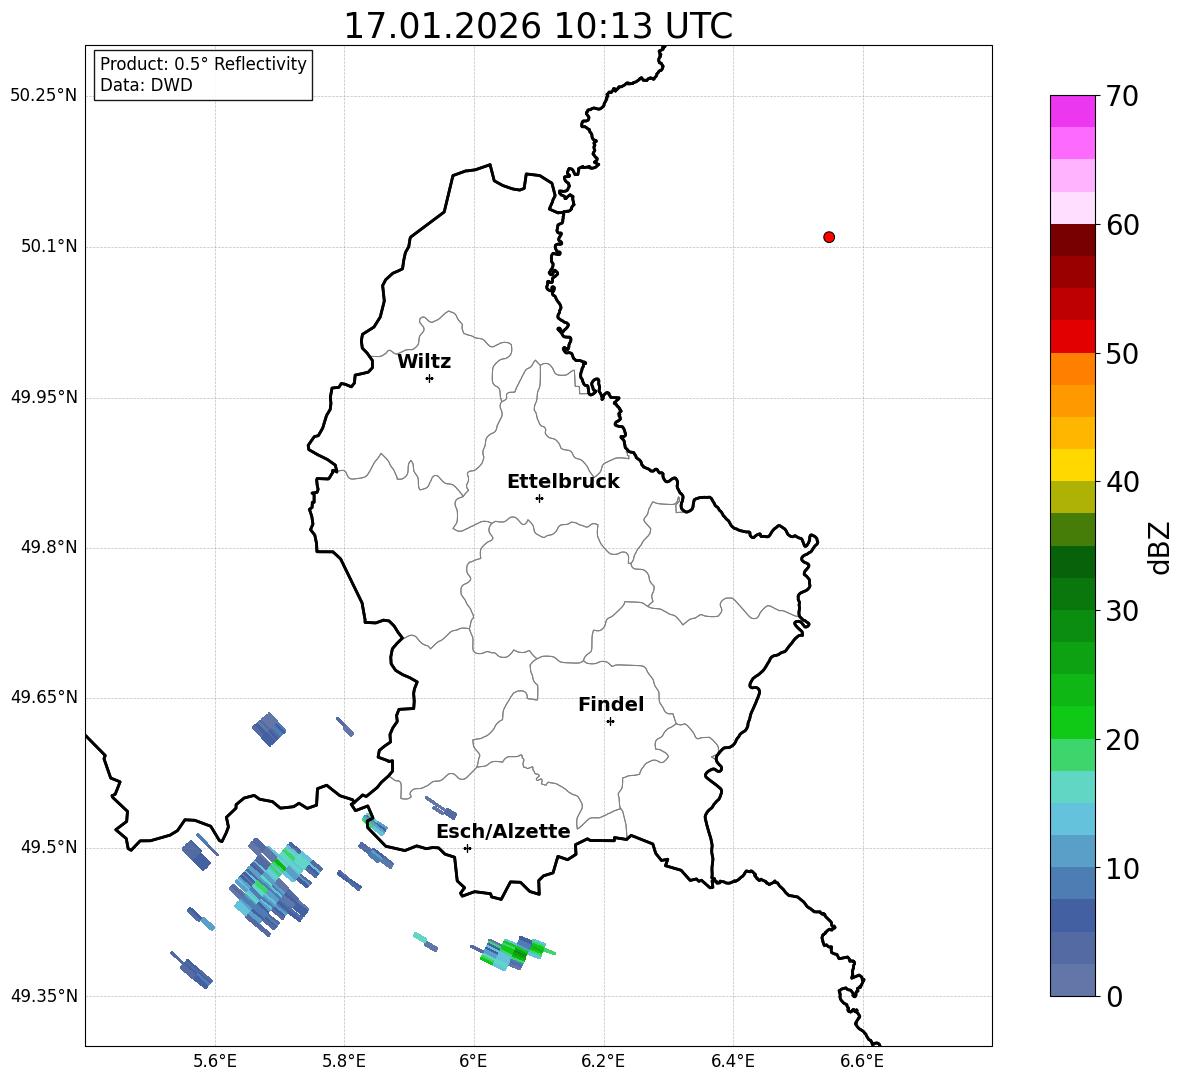Click the colorbar tick label 20
Viewport: 1184px width, 1081px height.
click(x=1123, y=740)
